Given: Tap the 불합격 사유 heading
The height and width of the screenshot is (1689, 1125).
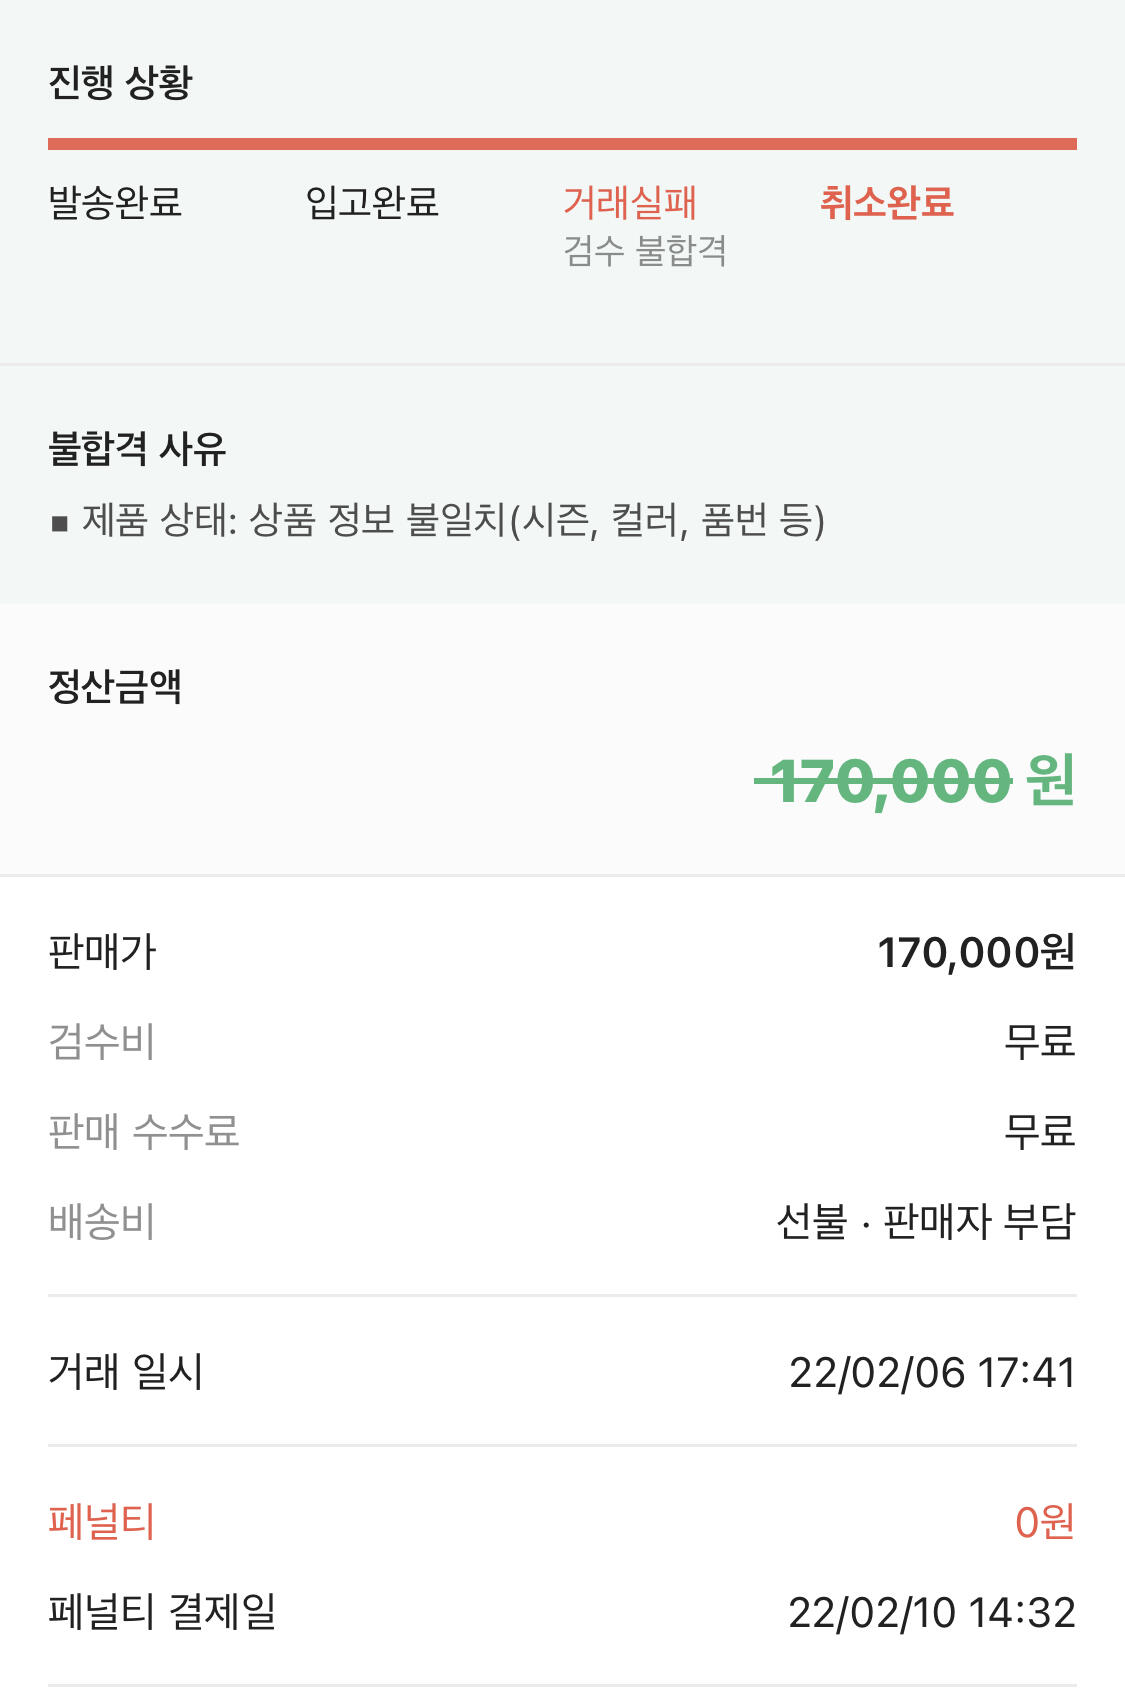Looking at the screenshot, I should [137, 448].
